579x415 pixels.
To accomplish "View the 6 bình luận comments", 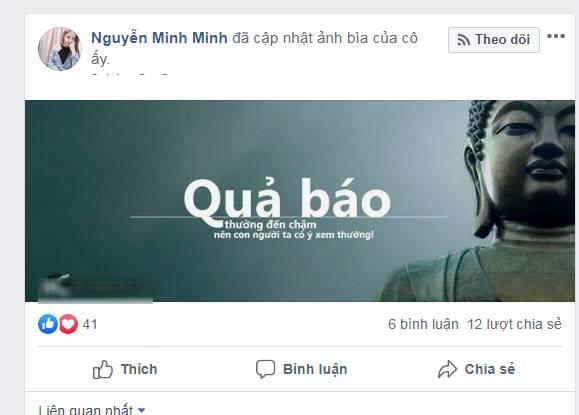I will (x=423, y=324).
